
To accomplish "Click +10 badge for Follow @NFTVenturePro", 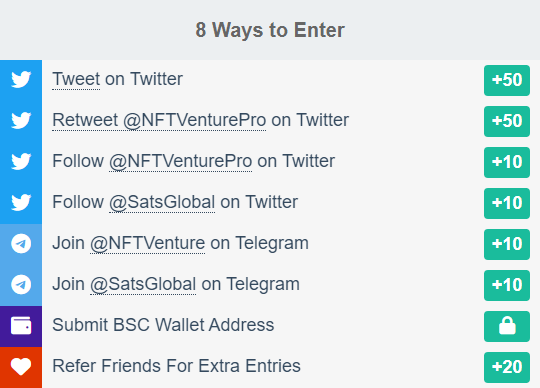I will click(x=507, y=162).
